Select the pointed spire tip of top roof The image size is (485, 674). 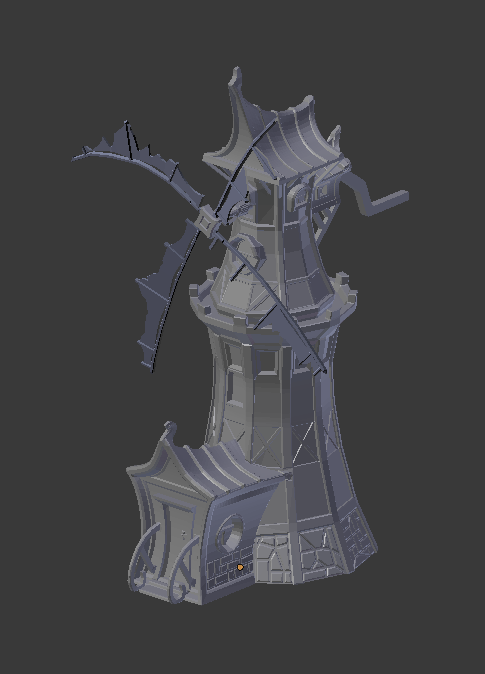tap(236, 75)
